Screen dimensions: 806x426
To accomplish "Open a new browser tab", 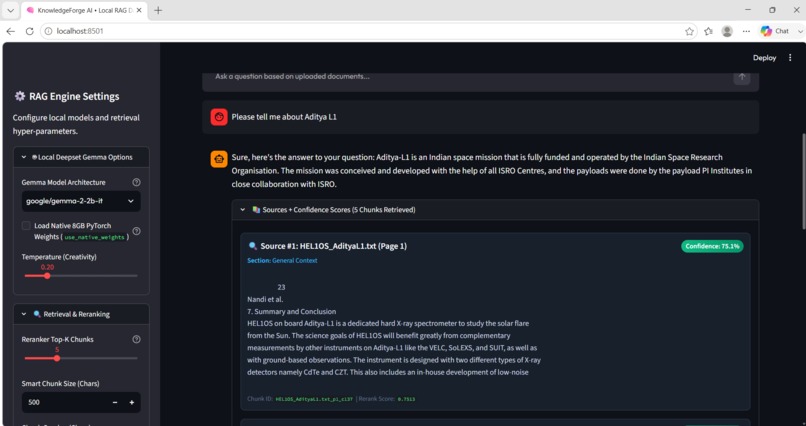I will point(158,10).
